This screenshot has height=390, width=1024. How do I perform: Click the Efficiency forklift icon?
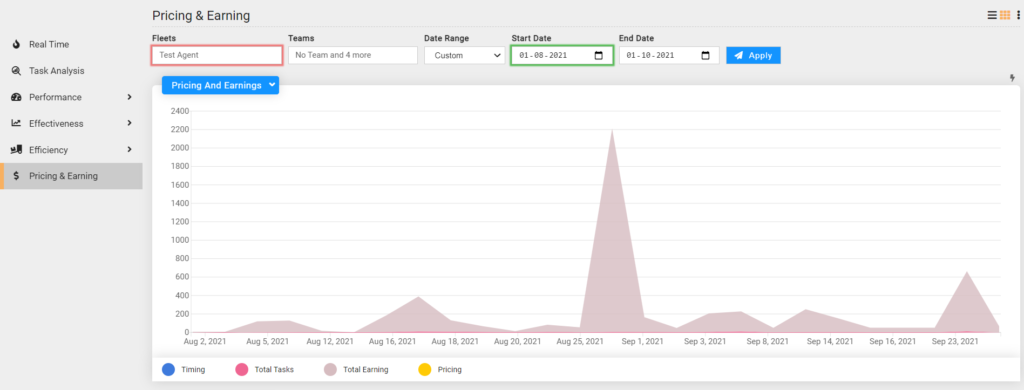(16, 150)
